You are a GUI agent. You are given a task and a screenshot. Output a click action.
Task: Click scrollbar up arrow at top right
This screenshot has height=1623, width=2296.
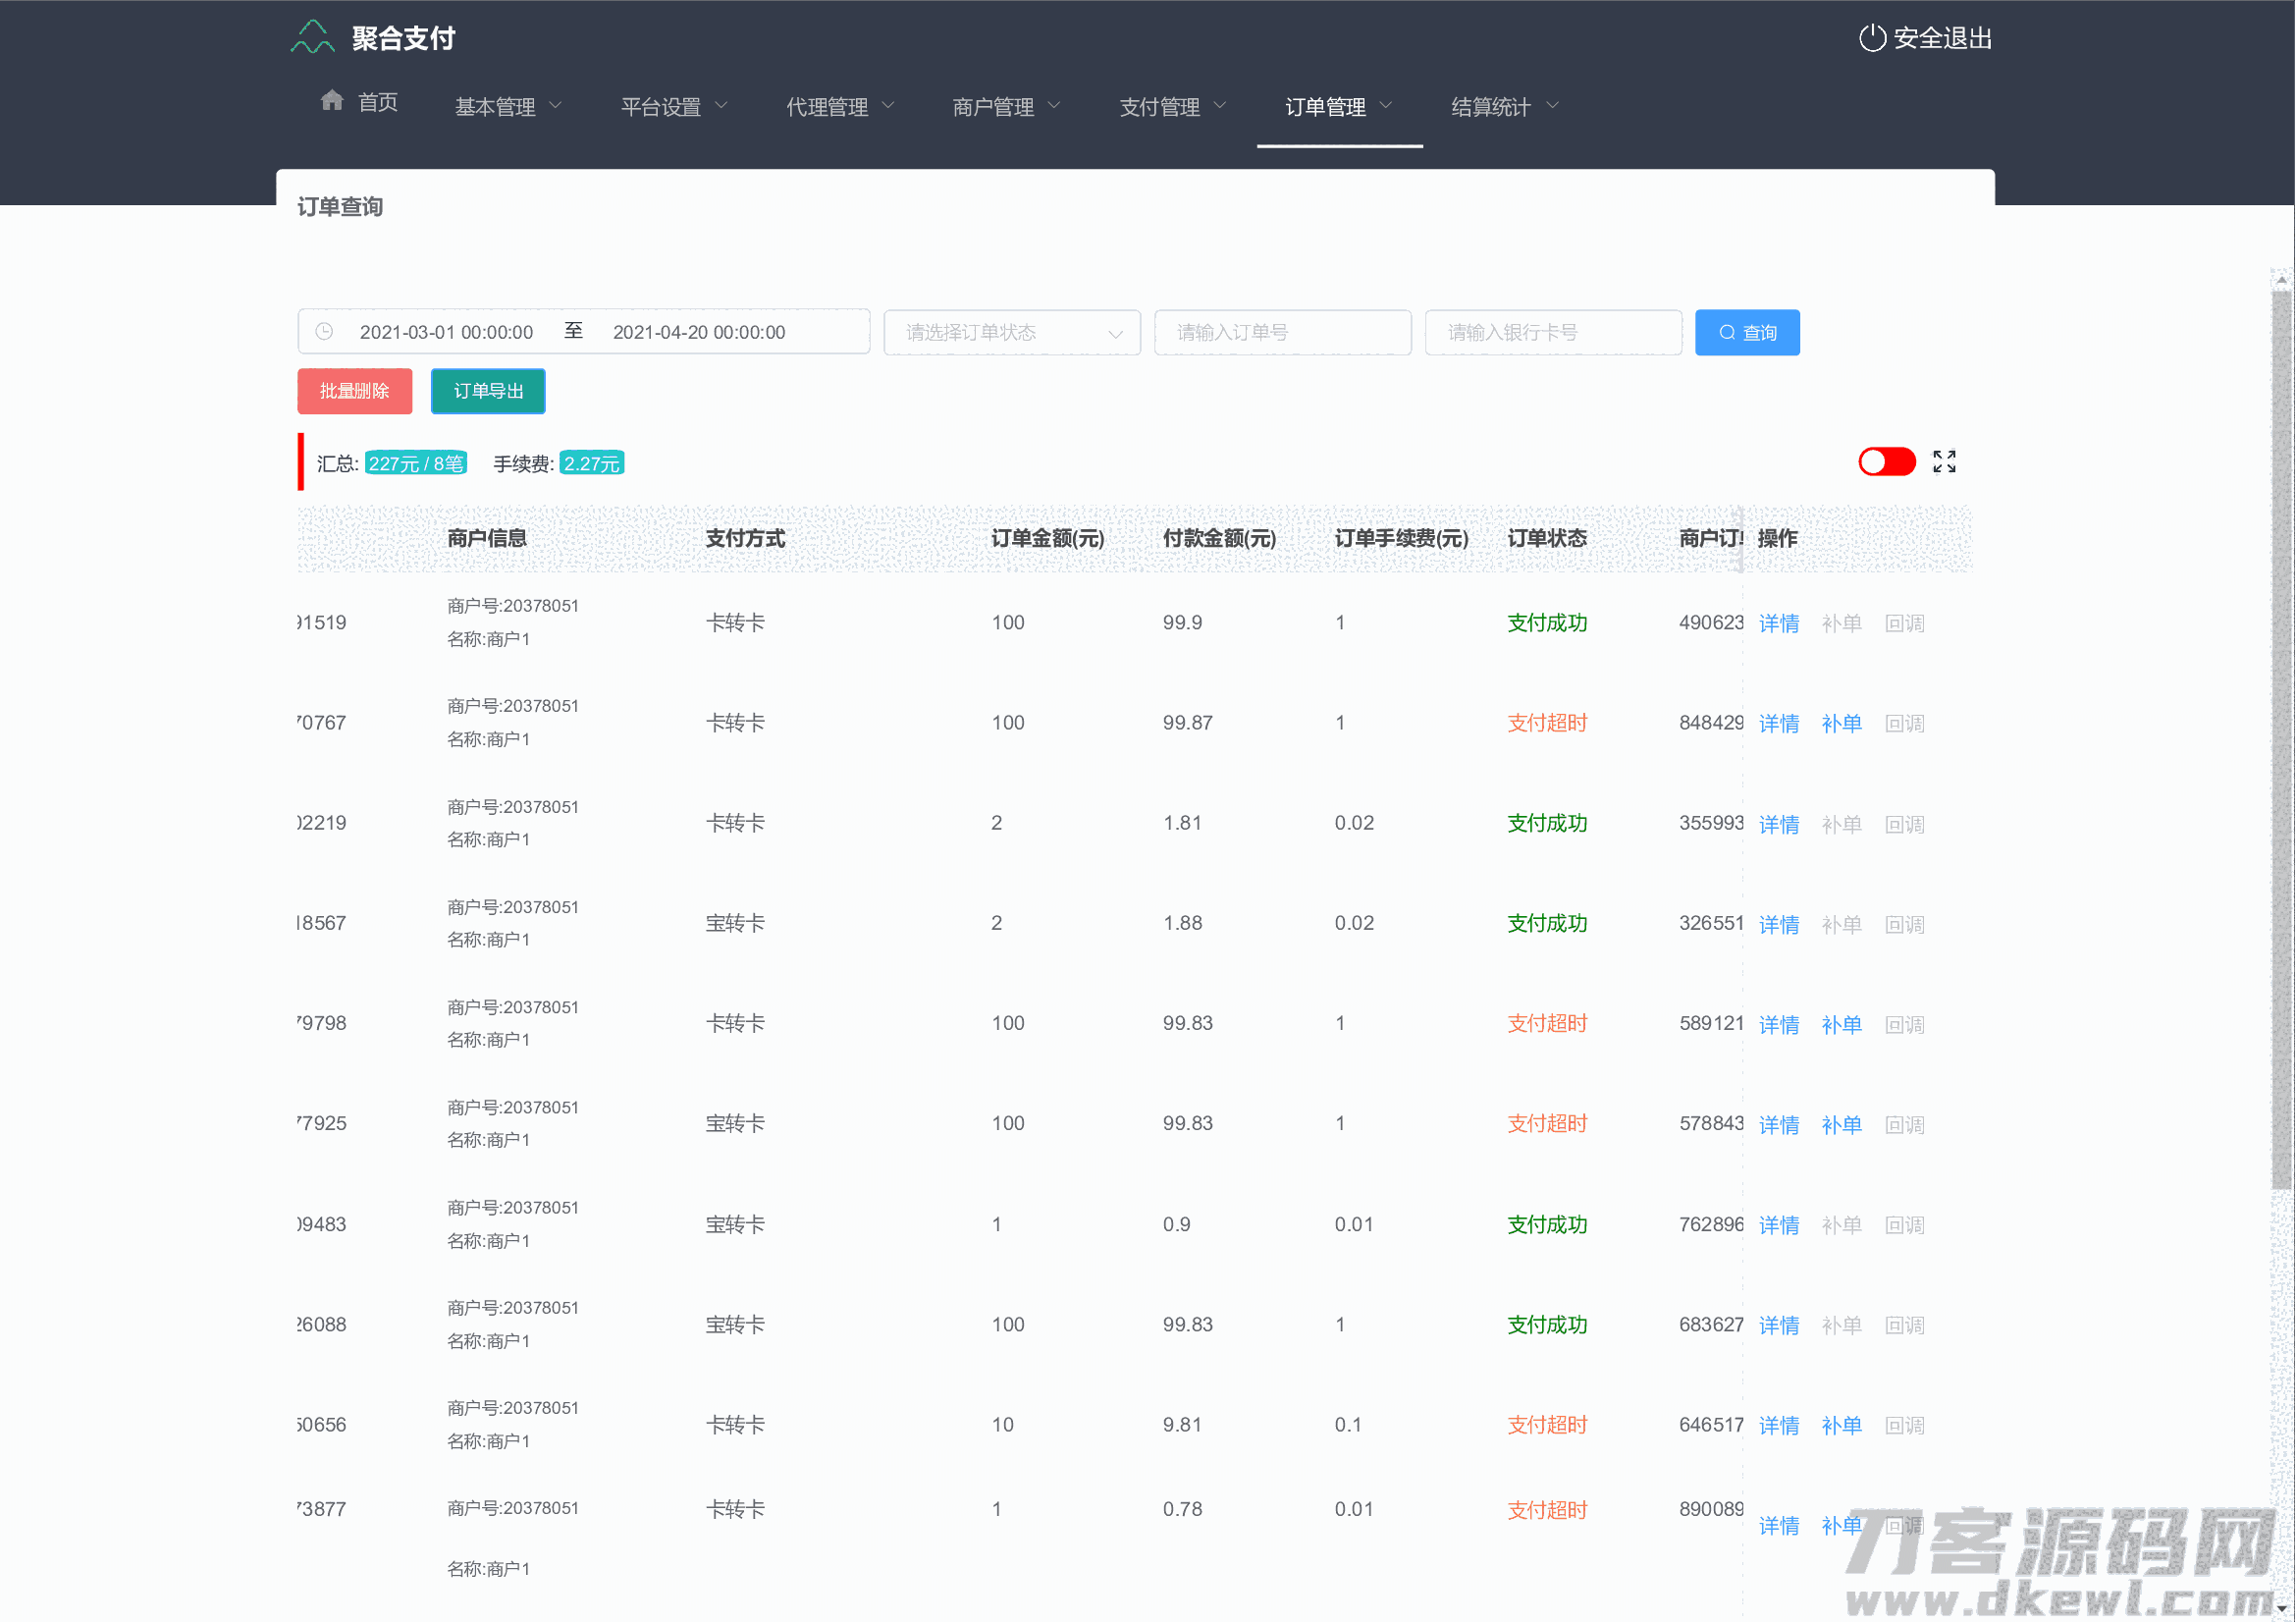tap(2280, 281)
